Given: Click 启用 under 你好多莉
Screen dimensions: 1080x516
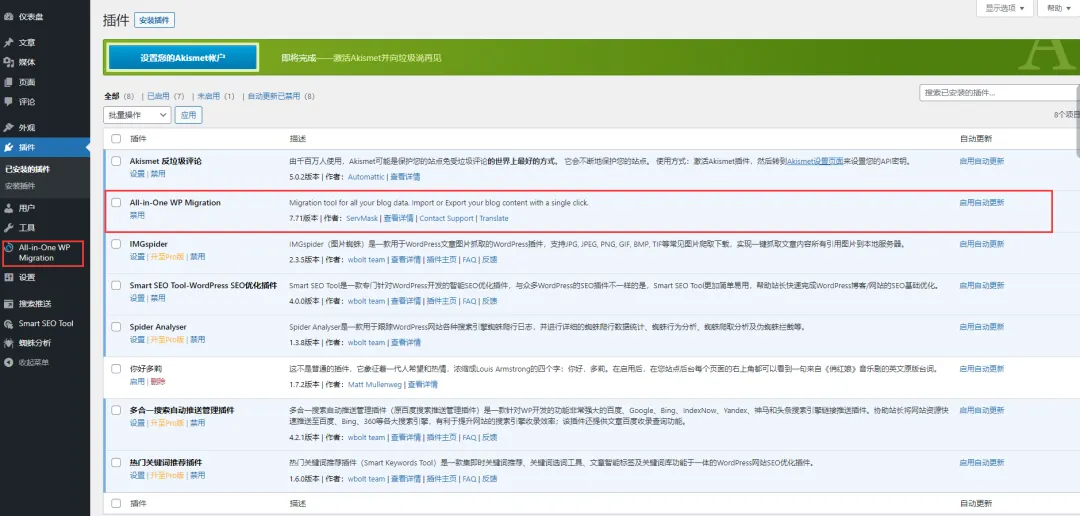Looking at the screenshot, I should tap(137, 381).
